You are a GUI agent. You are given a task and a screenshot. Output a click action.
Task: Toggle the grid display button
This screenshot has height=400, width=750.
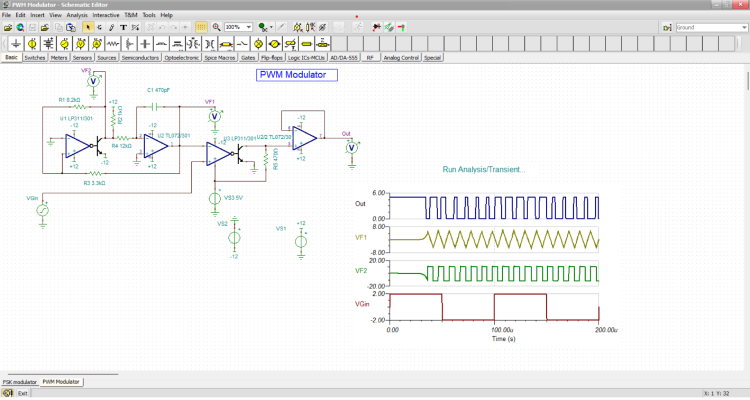(201, 27)
